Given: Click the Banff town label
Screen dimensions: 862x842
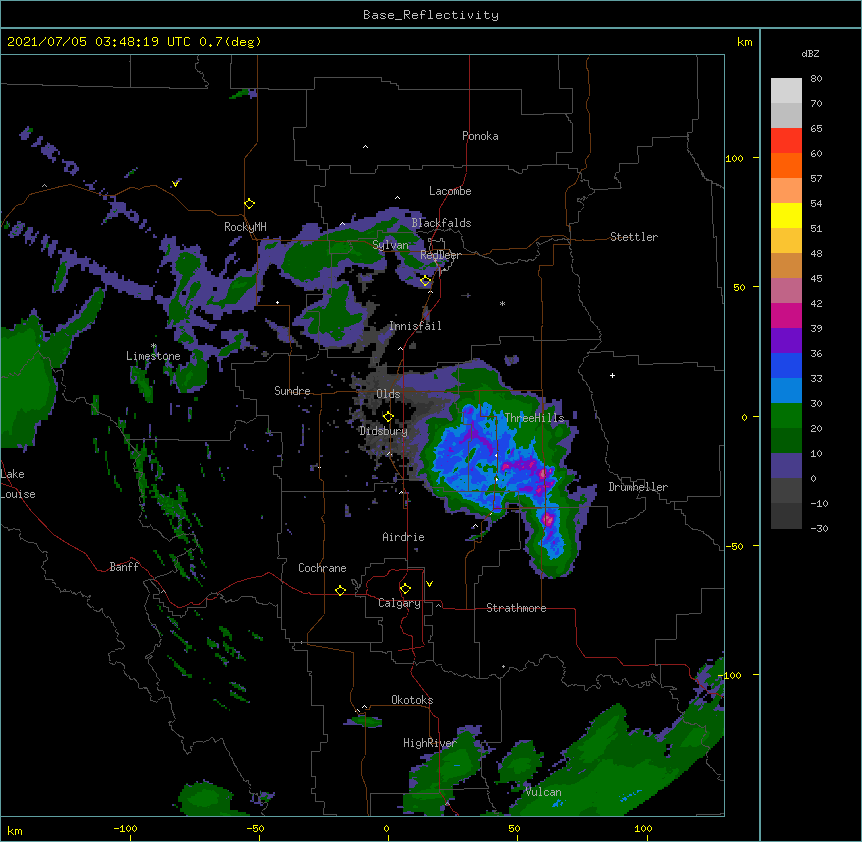Looking at the screenshot, I should [124, 567].
